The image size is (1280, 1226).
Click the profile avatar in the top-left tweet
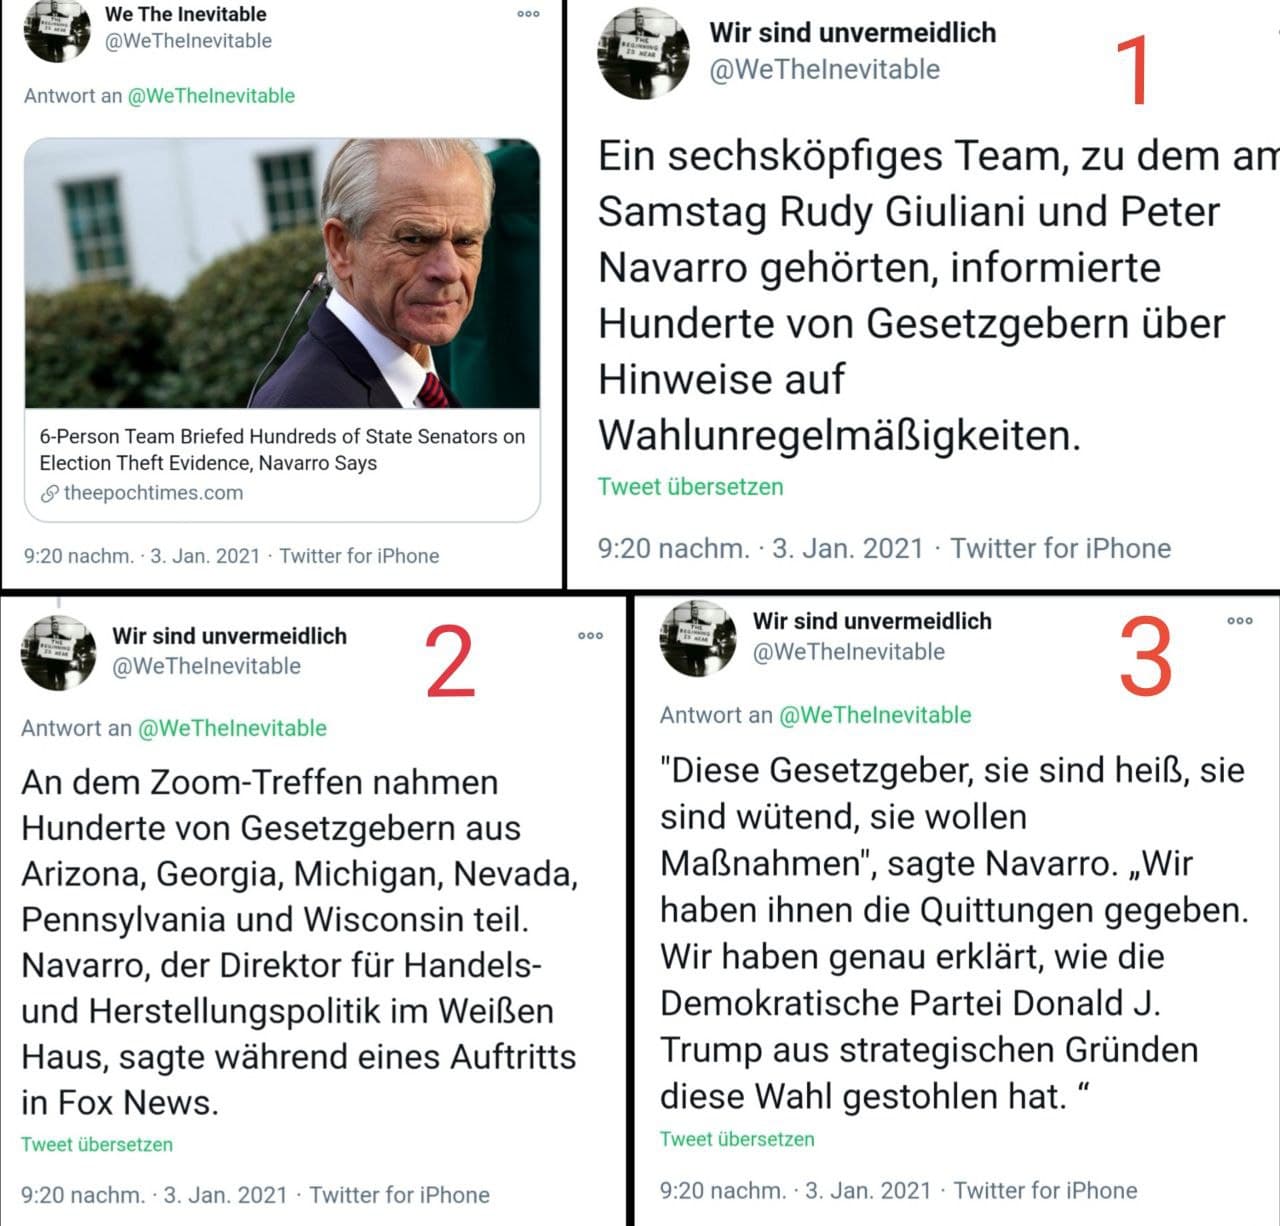[58, 31]
